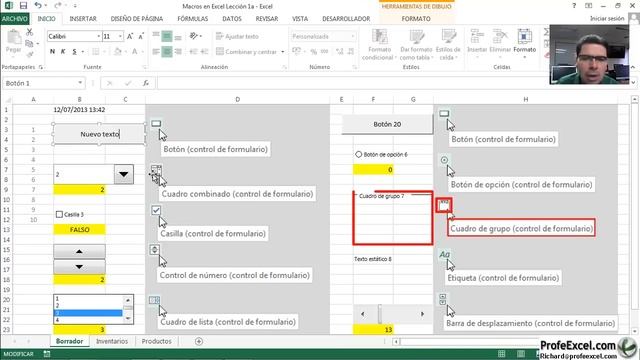This screenshot has width=640, height=360.
Task: Open the FORMATO drawing tools tab
Action: 416,19
